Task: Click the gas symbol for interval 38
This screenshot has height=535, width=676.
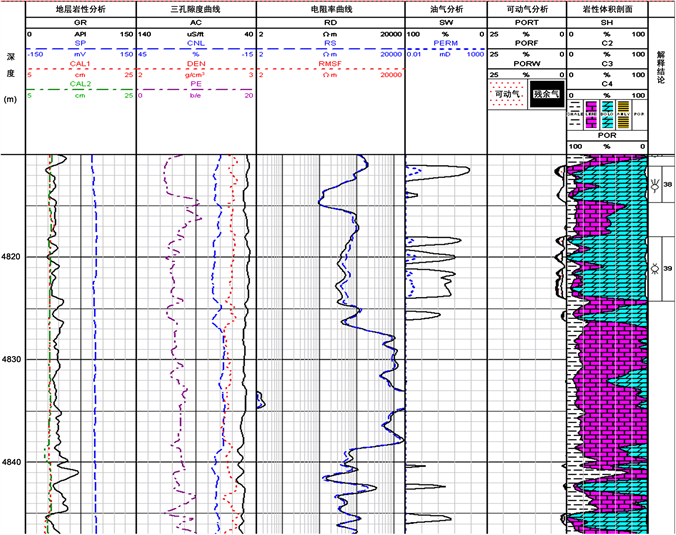Action: point(655,186)
